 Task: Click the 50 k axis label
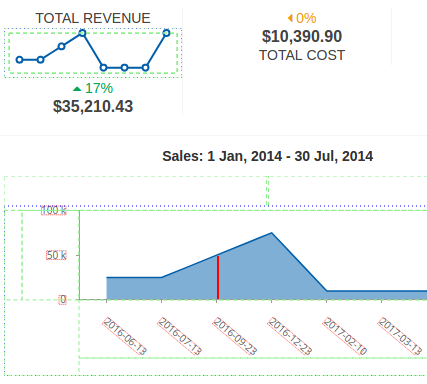[x=56, y=256]
